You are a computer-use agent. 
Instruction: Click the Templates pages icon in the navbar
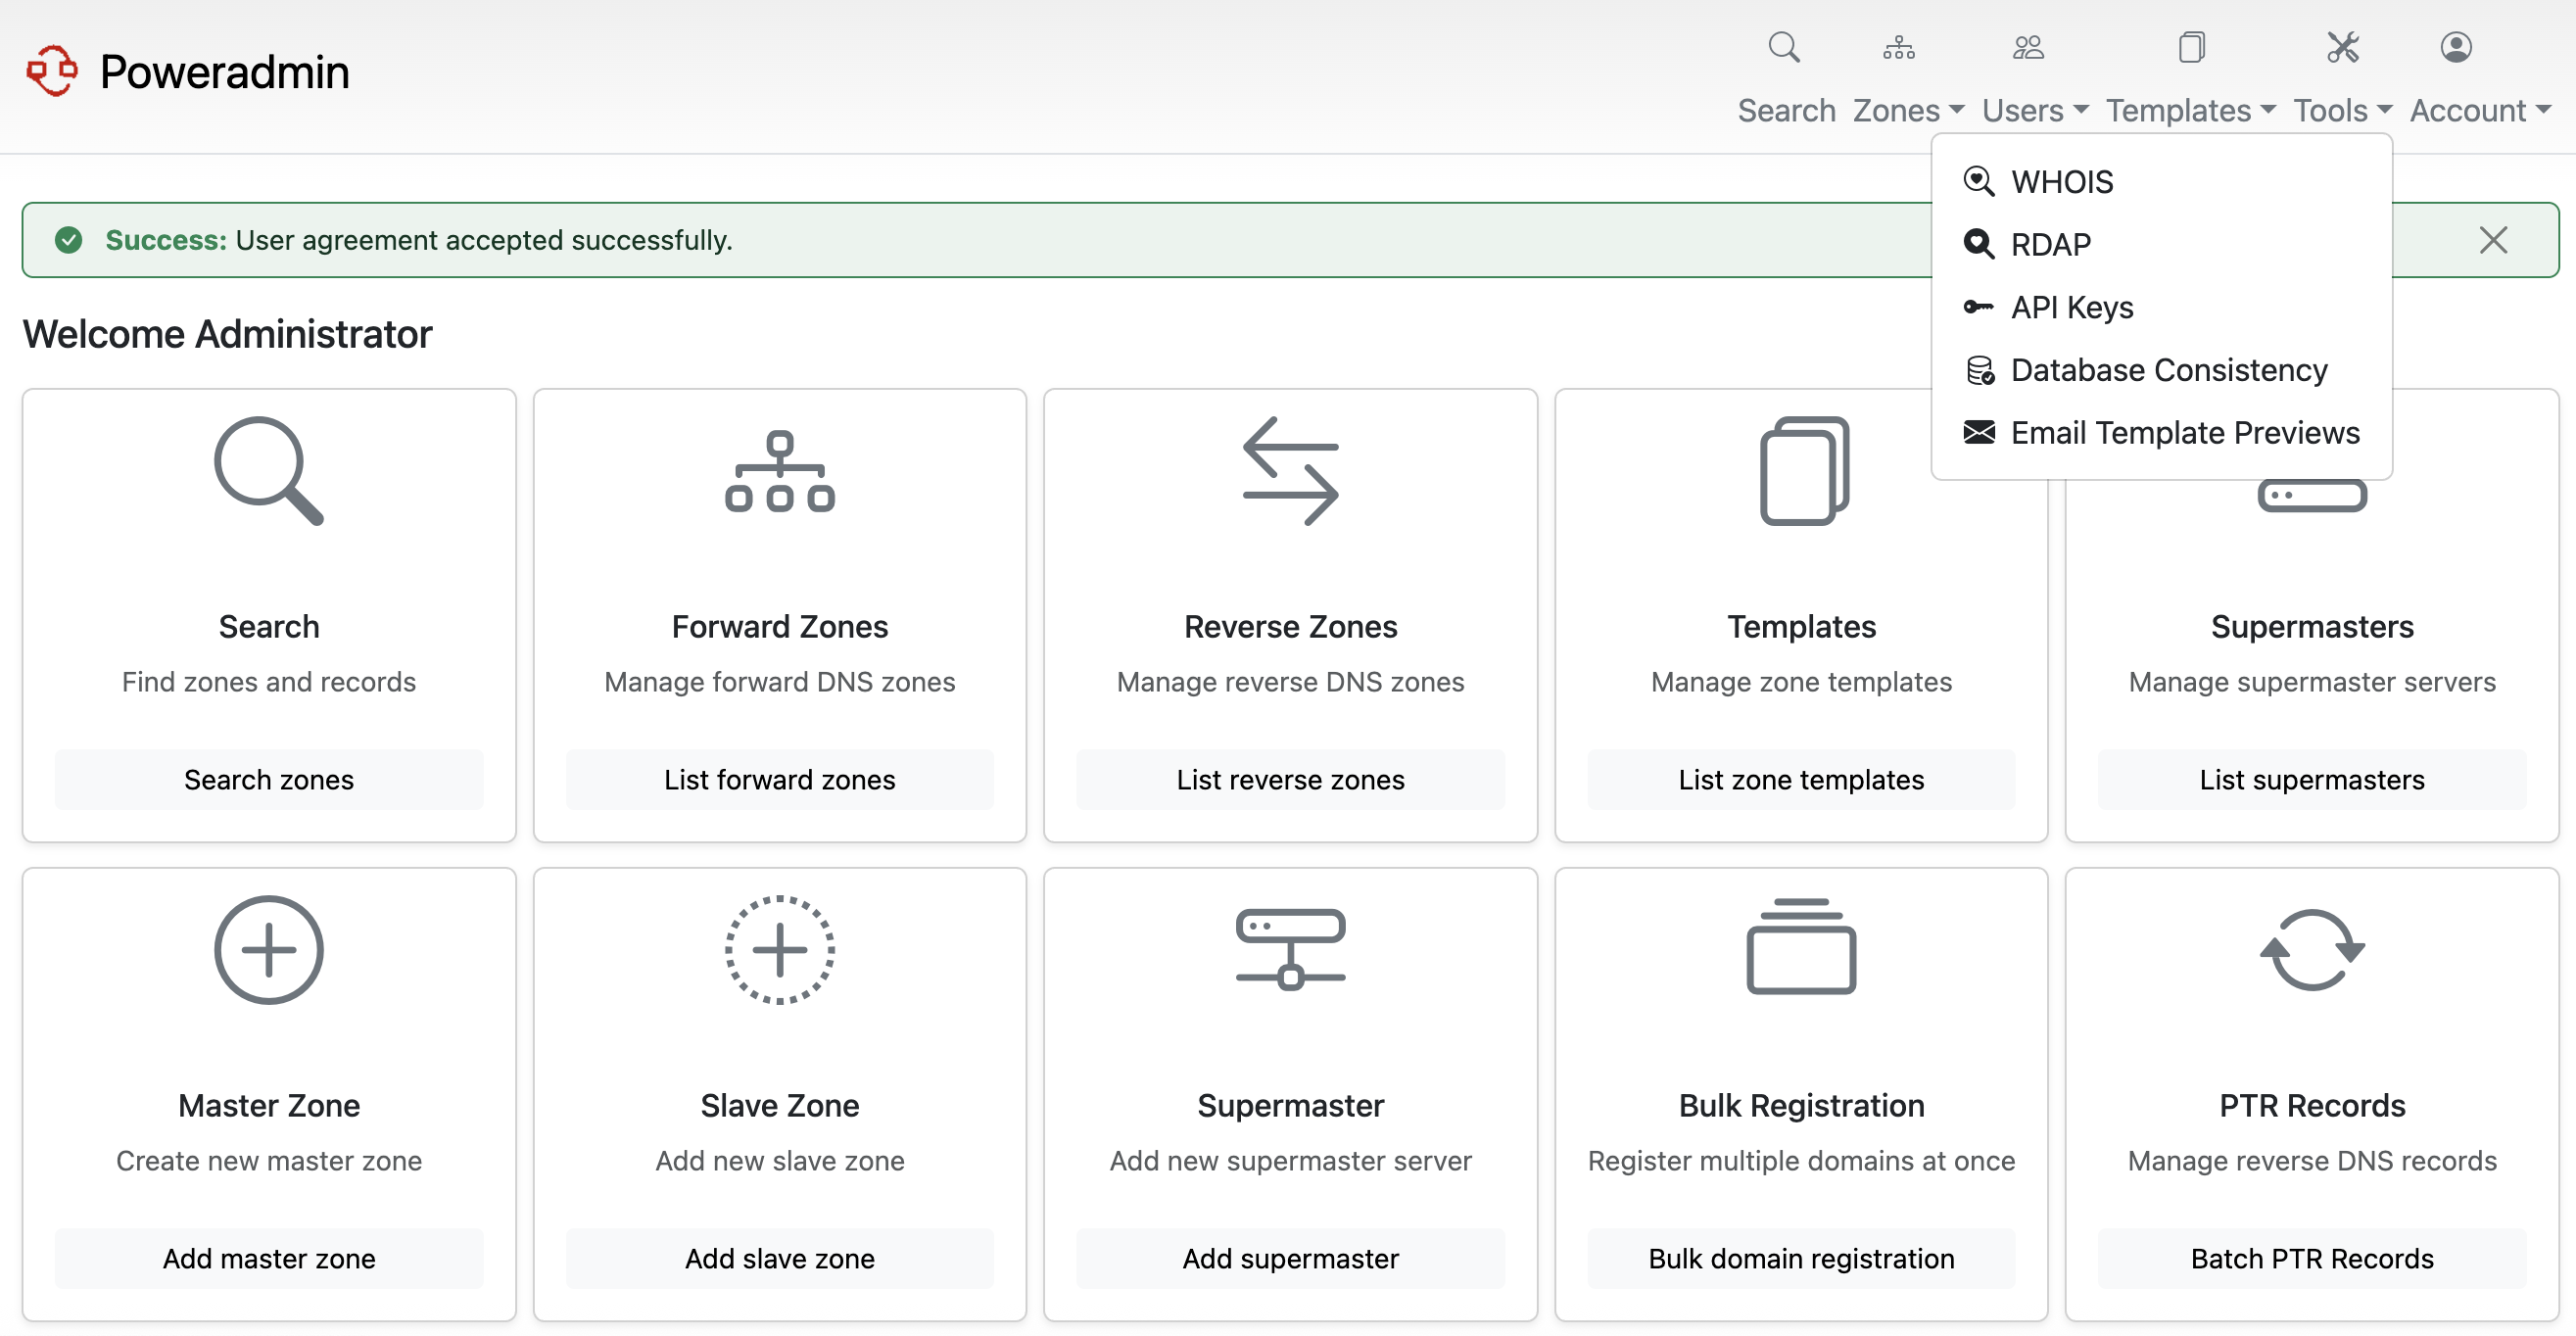2191,47
